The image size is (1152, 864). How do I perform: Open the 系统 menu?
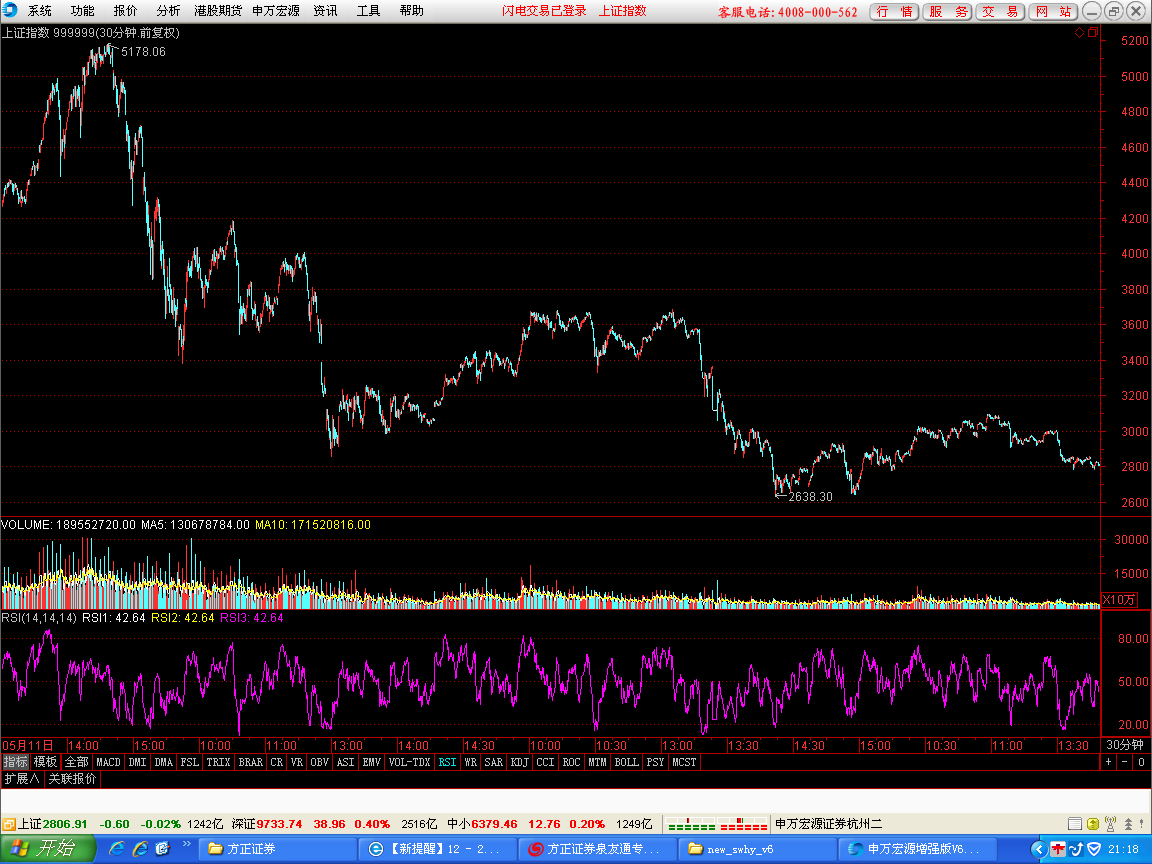point(40,10)
